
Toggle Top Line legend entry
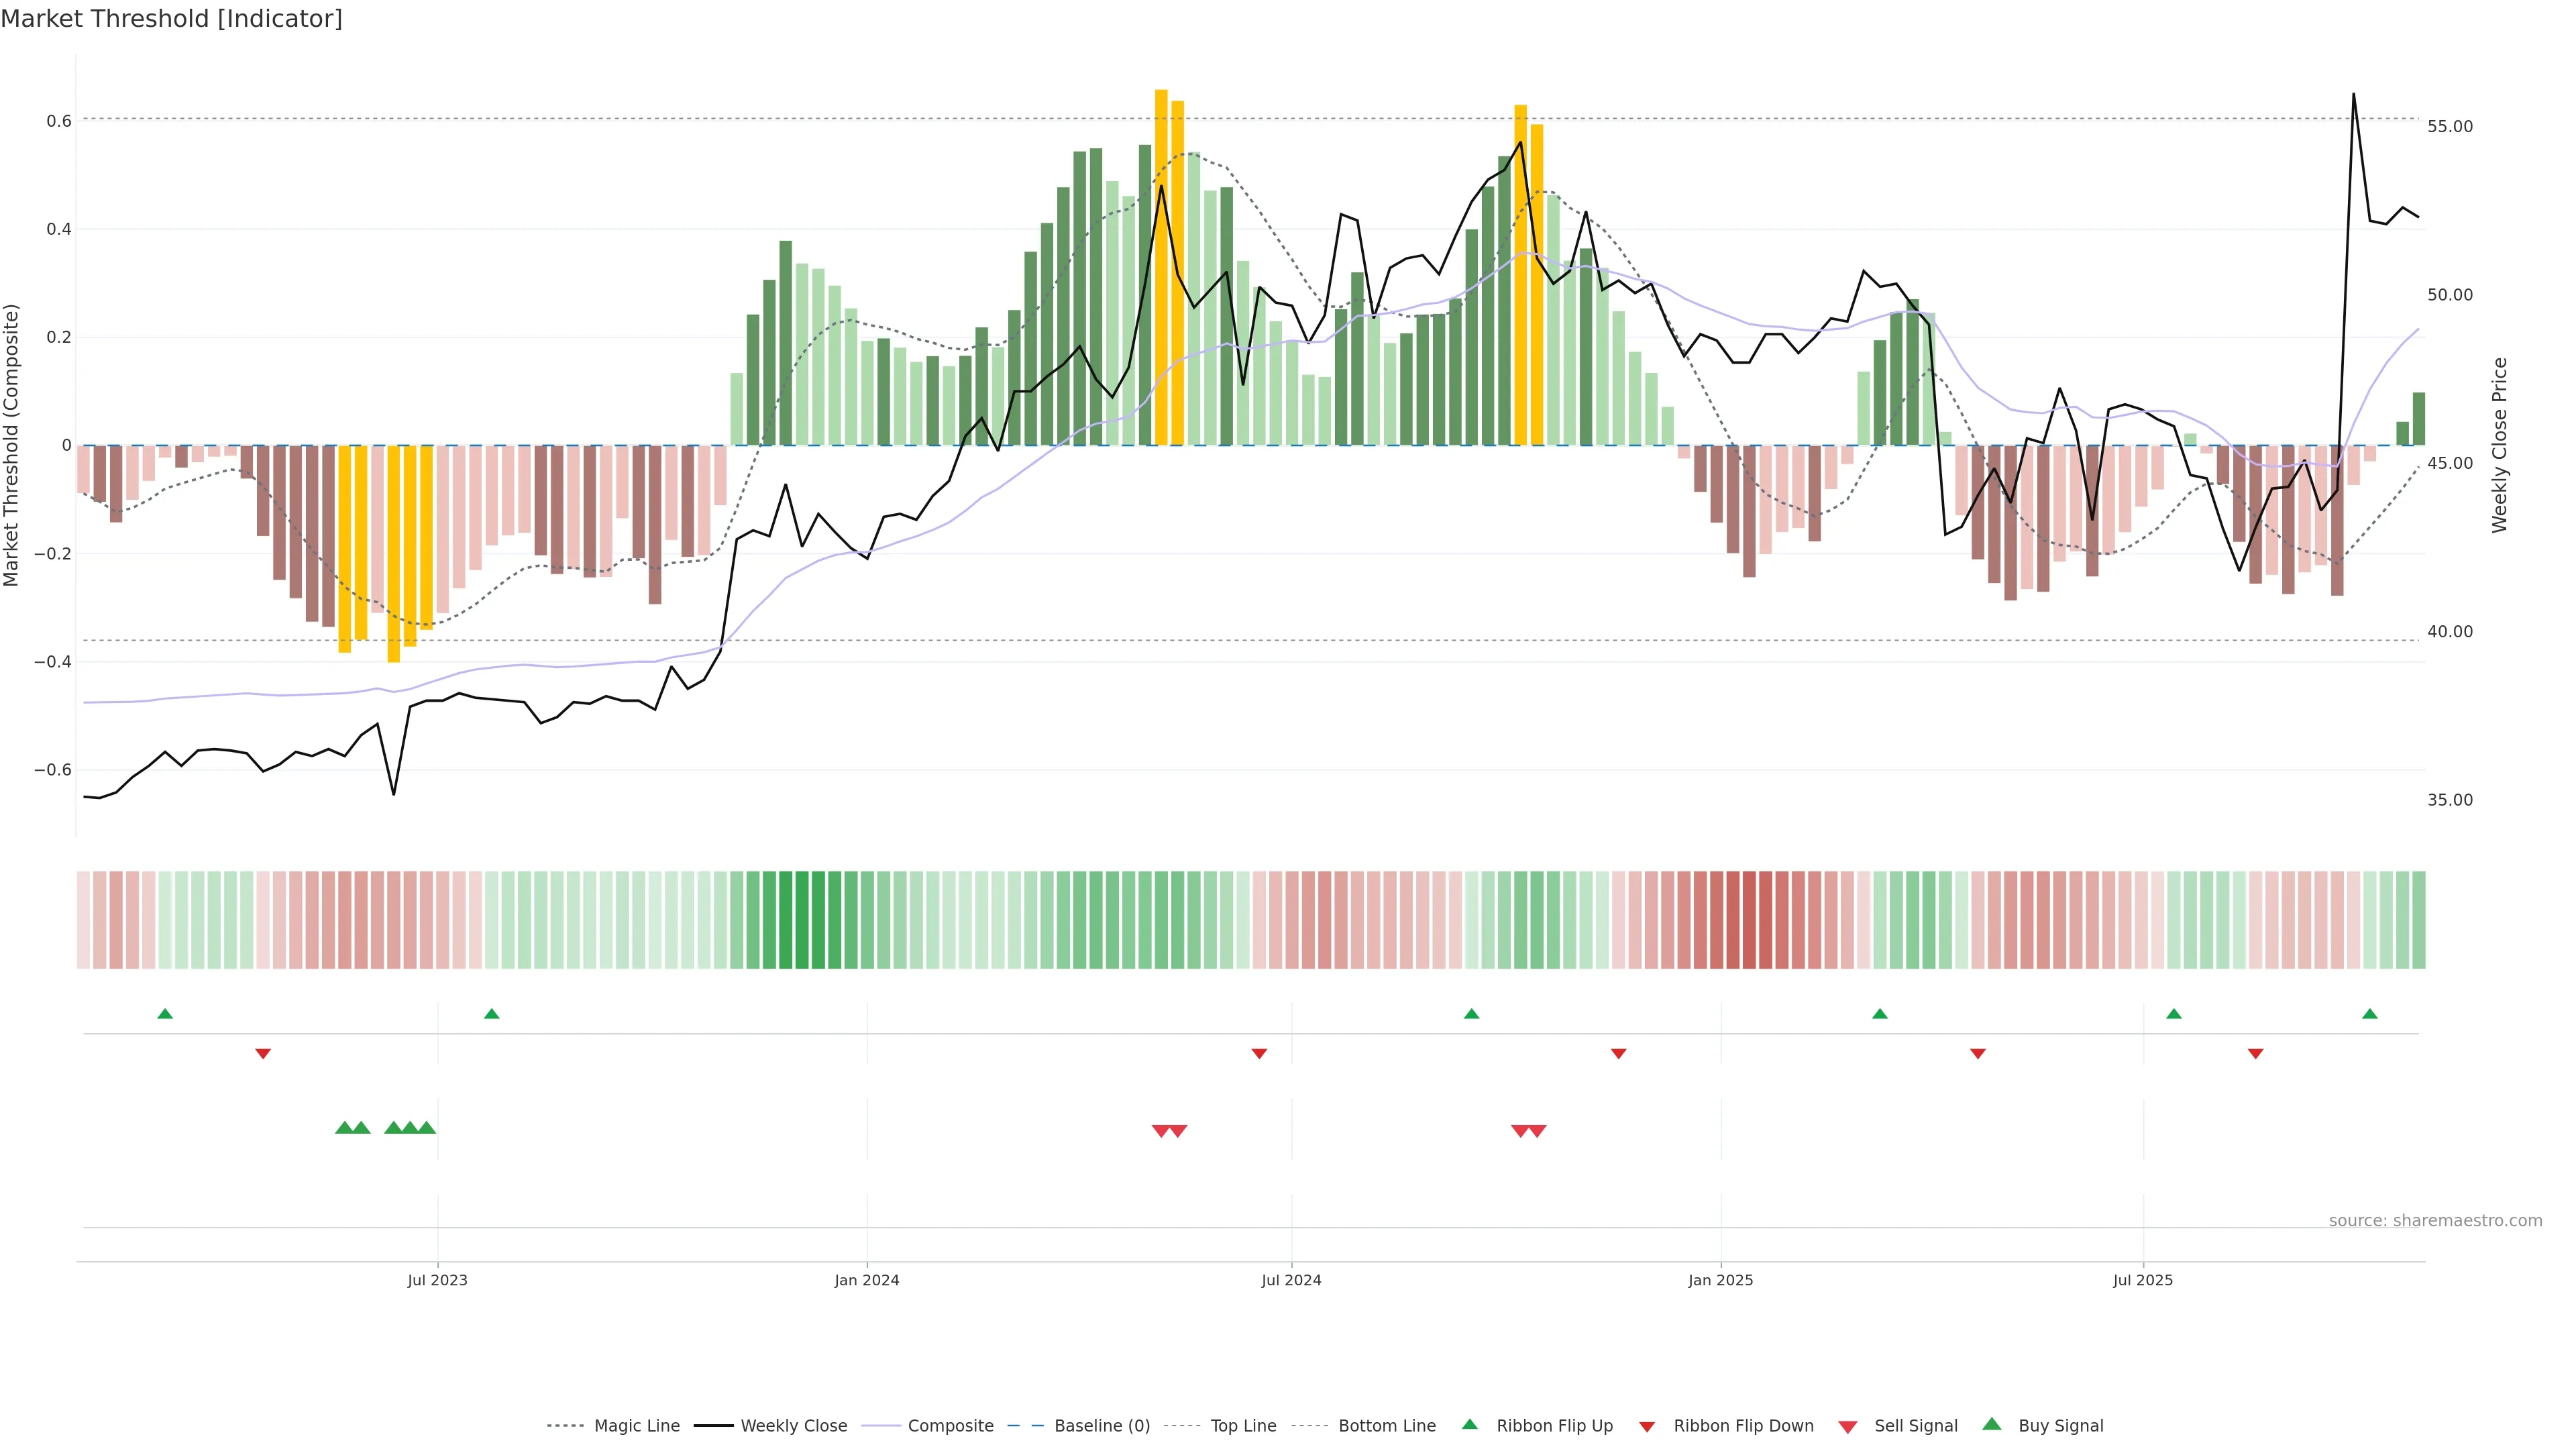(x=1243, y=1426)
